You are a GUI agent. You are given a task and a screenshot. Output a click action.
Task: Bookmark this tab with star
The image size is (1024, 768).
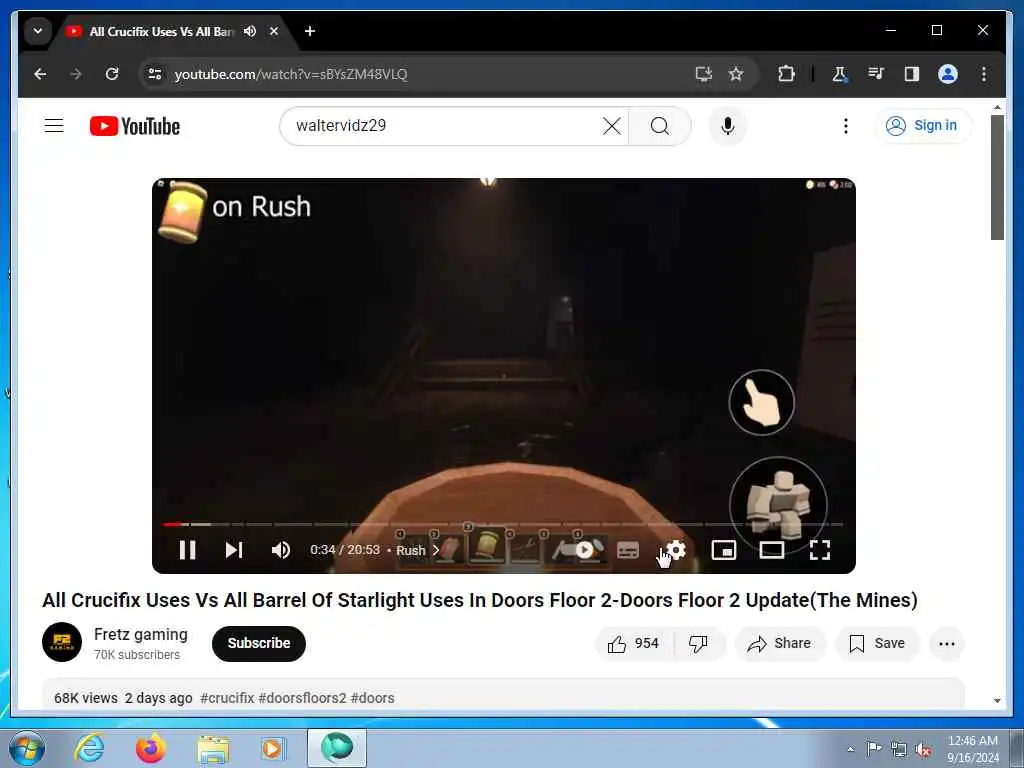(x=736, y=74)
